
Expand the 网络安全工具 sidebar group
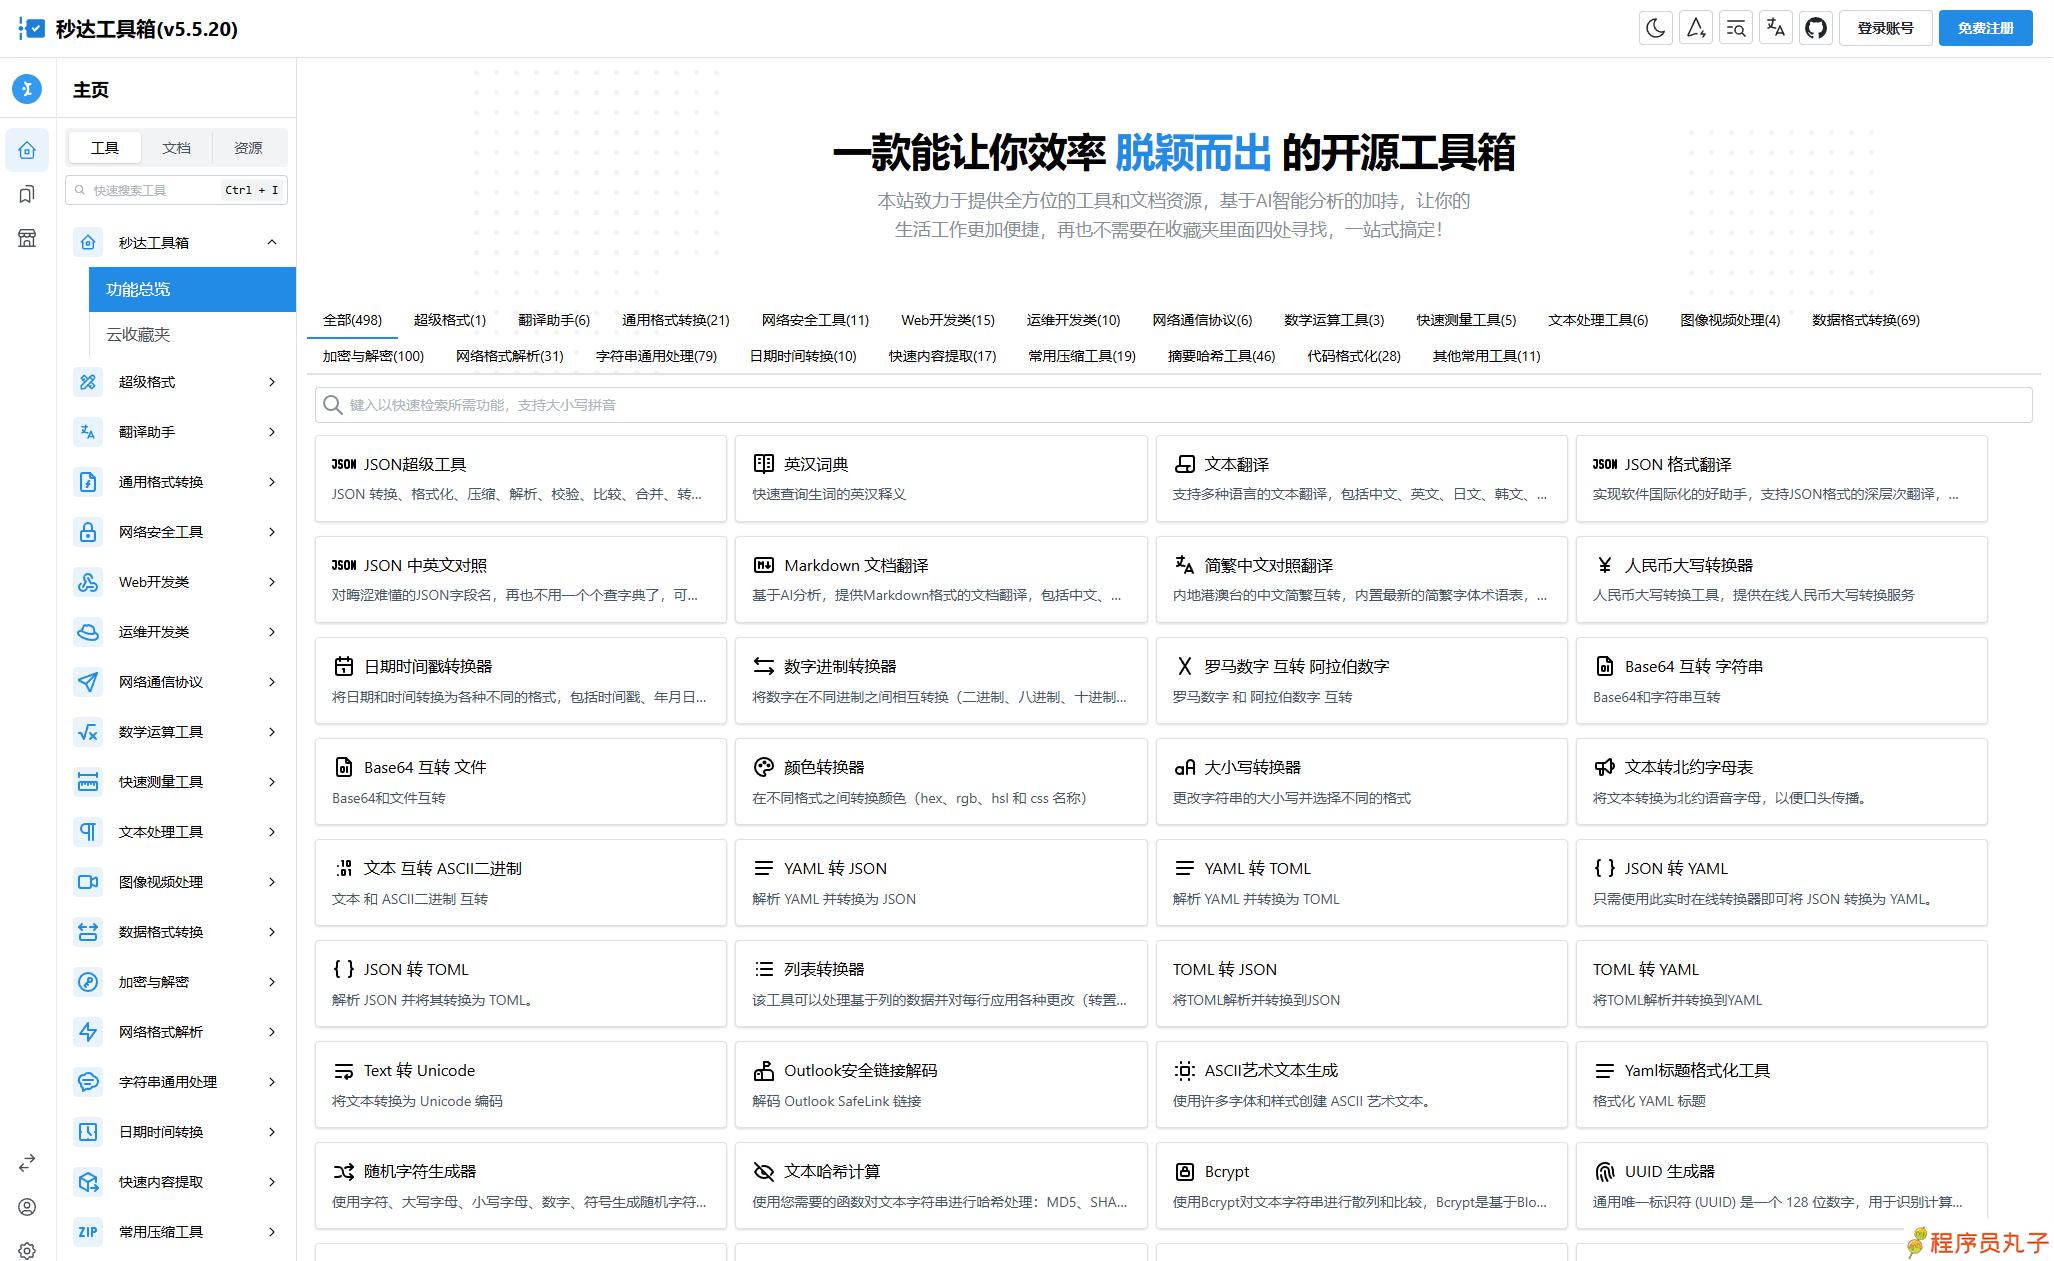click(176, 532)
